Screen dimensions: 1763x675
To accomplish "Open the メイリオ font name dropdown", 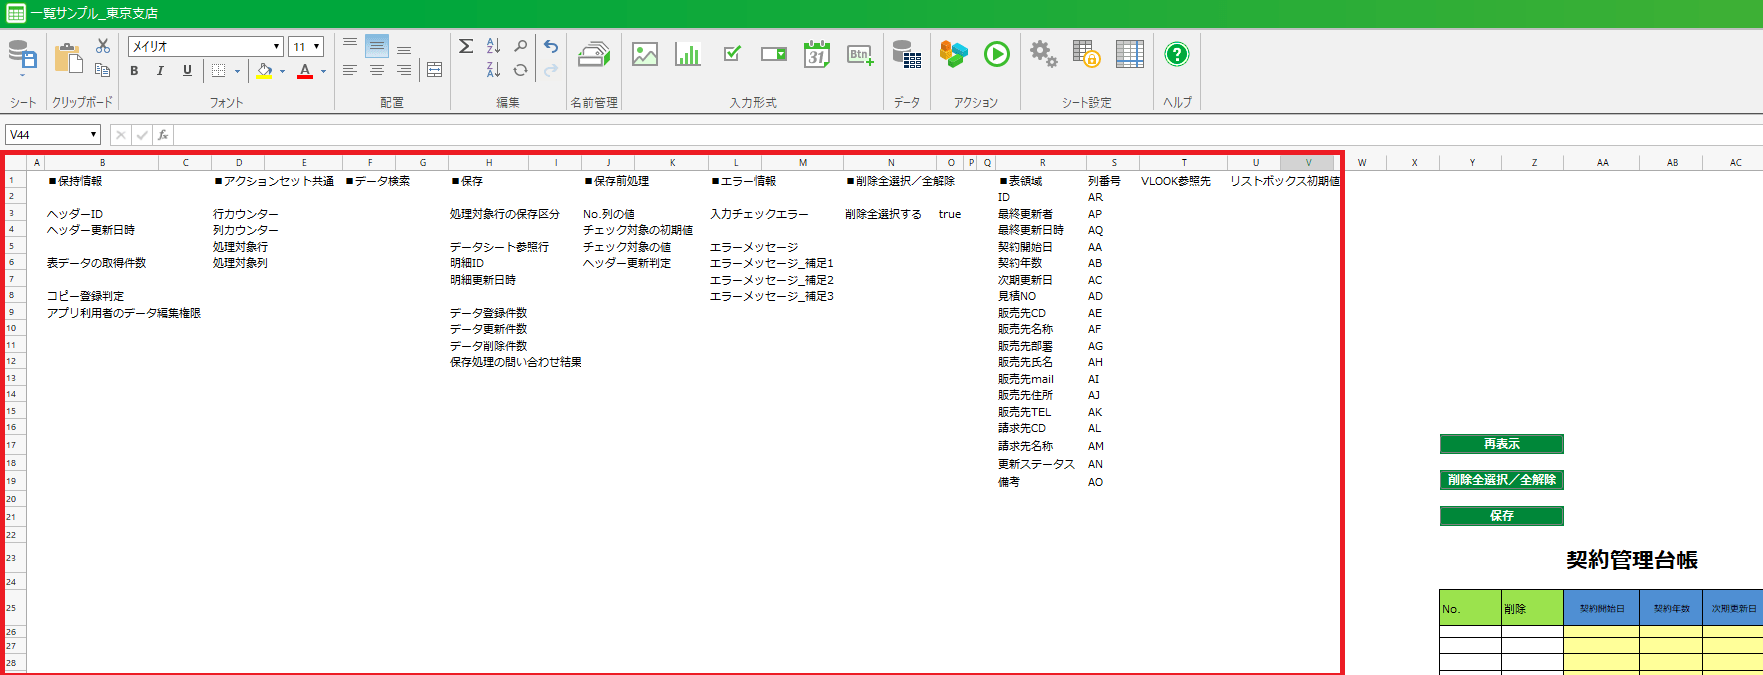I will pyautogui.click(x=277, y=47).
